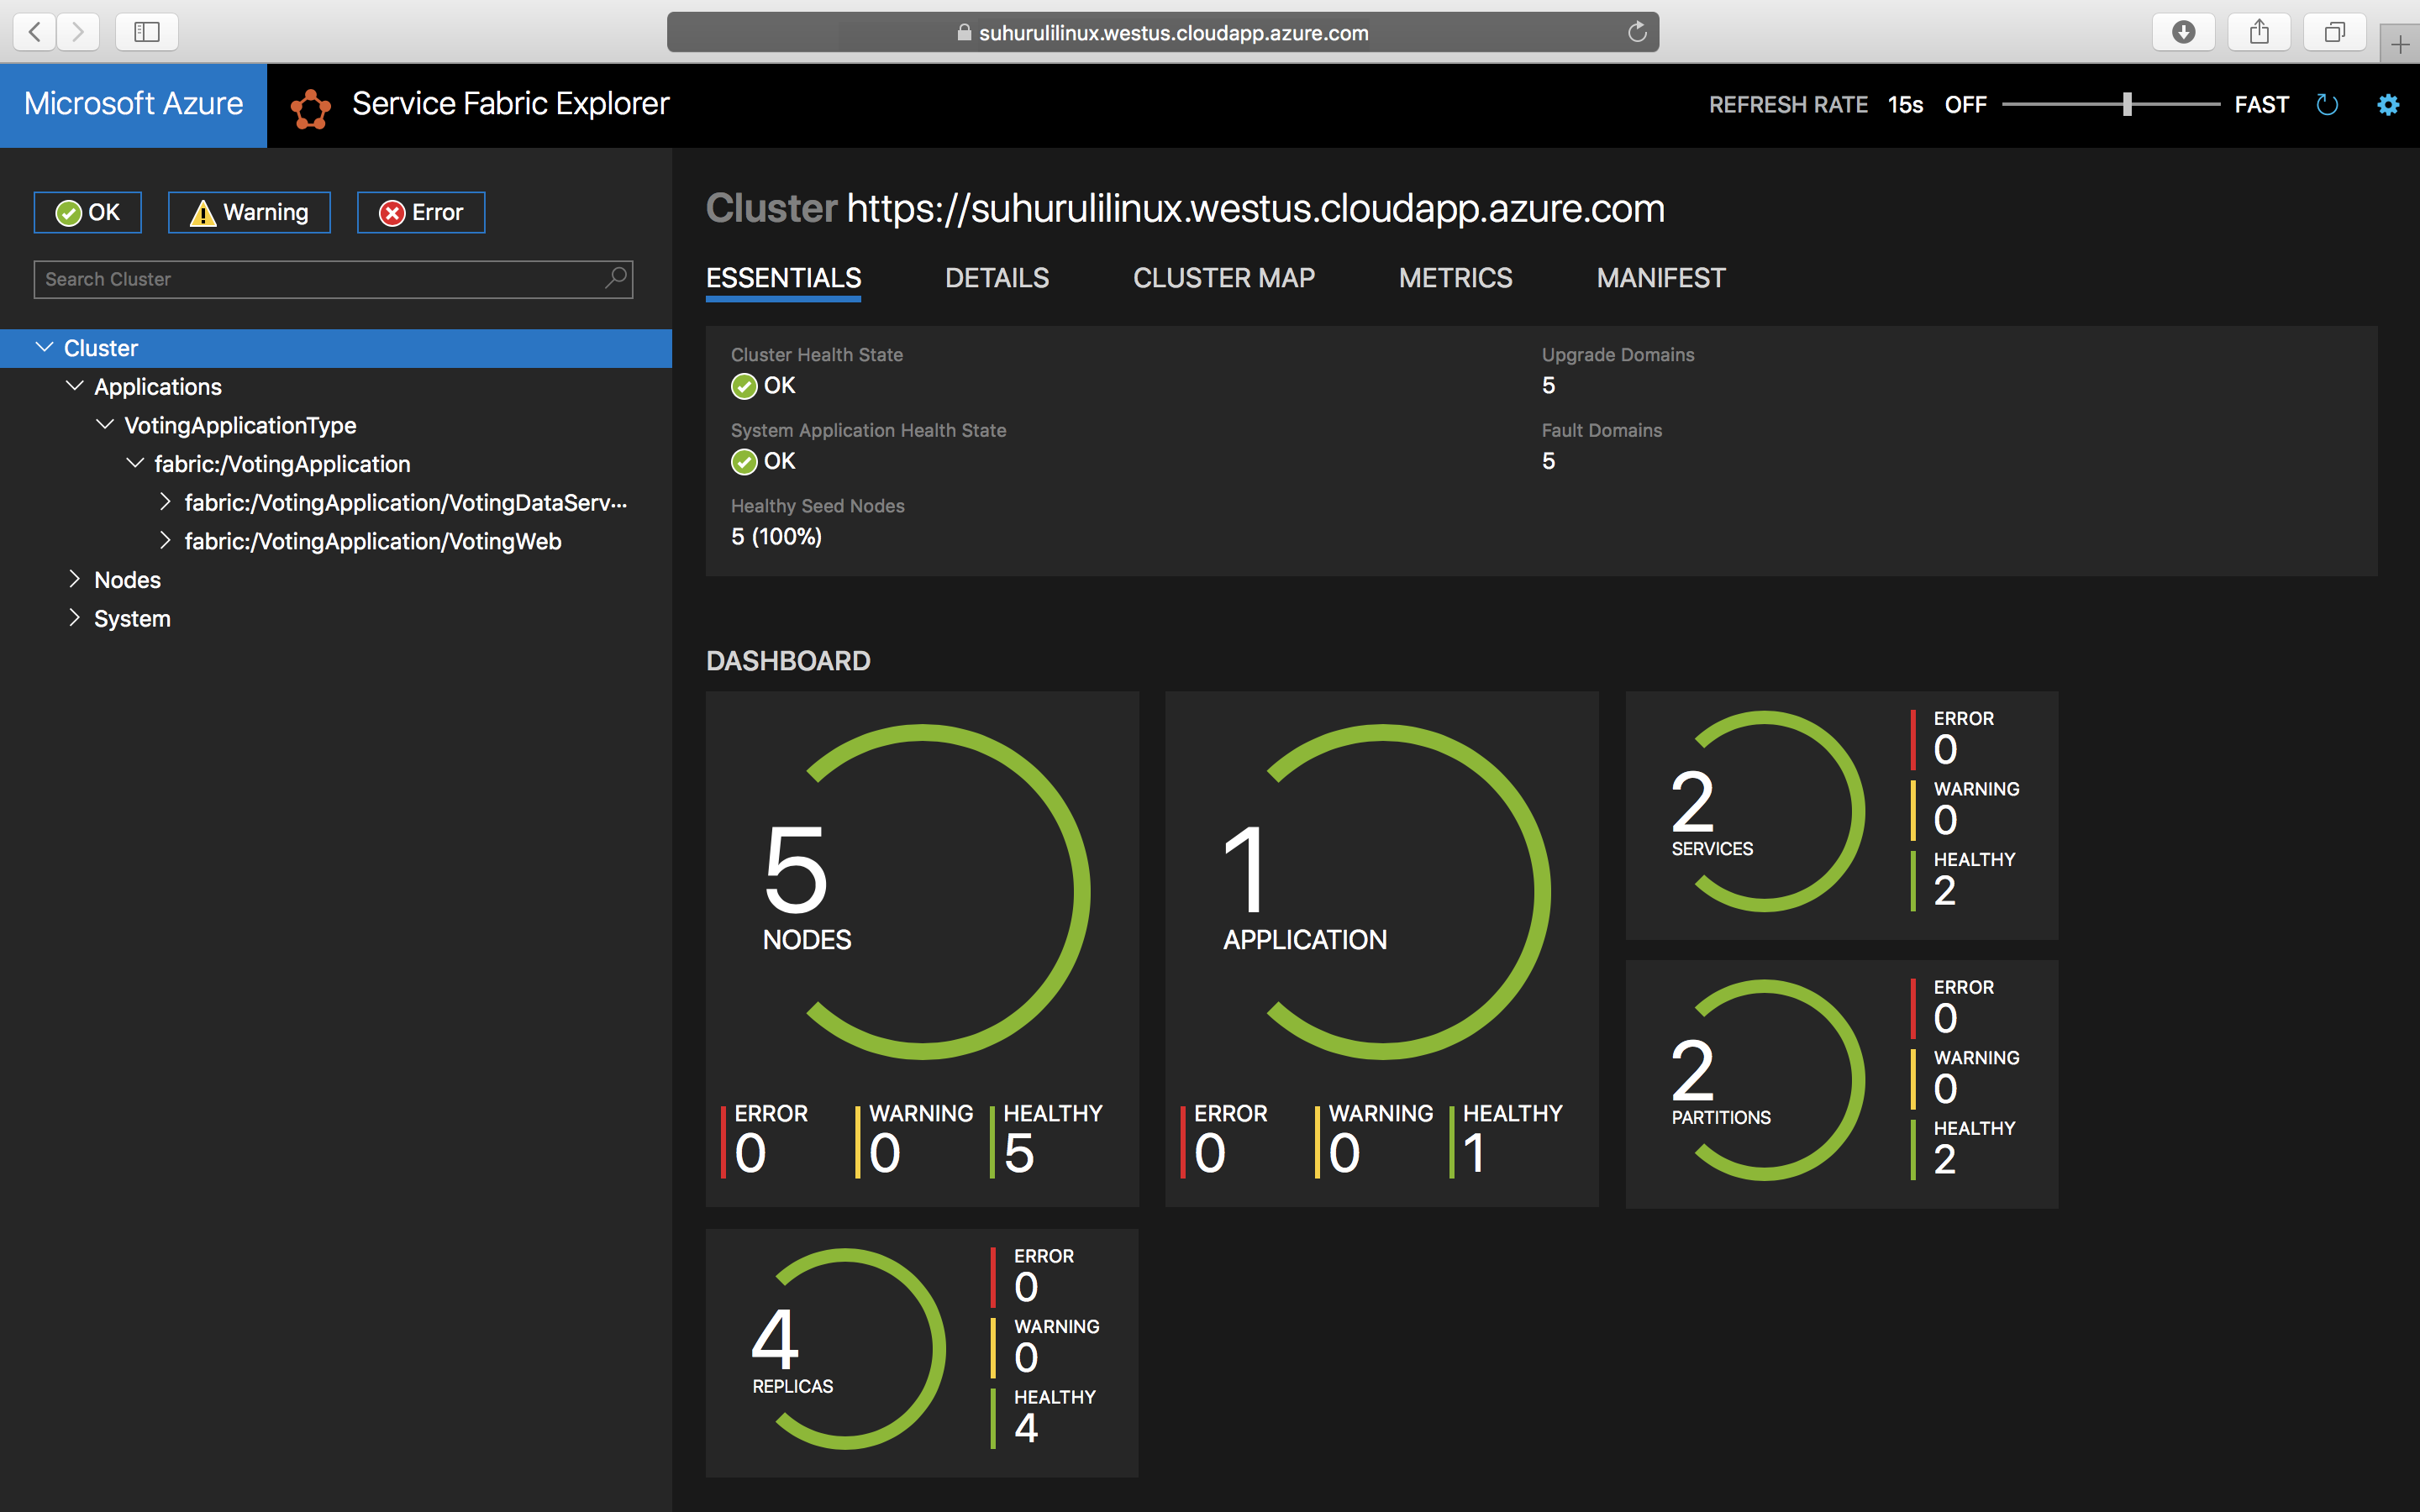Expand the fabric:/VotingApplication/VotingDataServ... node
This screenshot has width=2420, height=1512.
coord(162,501)
